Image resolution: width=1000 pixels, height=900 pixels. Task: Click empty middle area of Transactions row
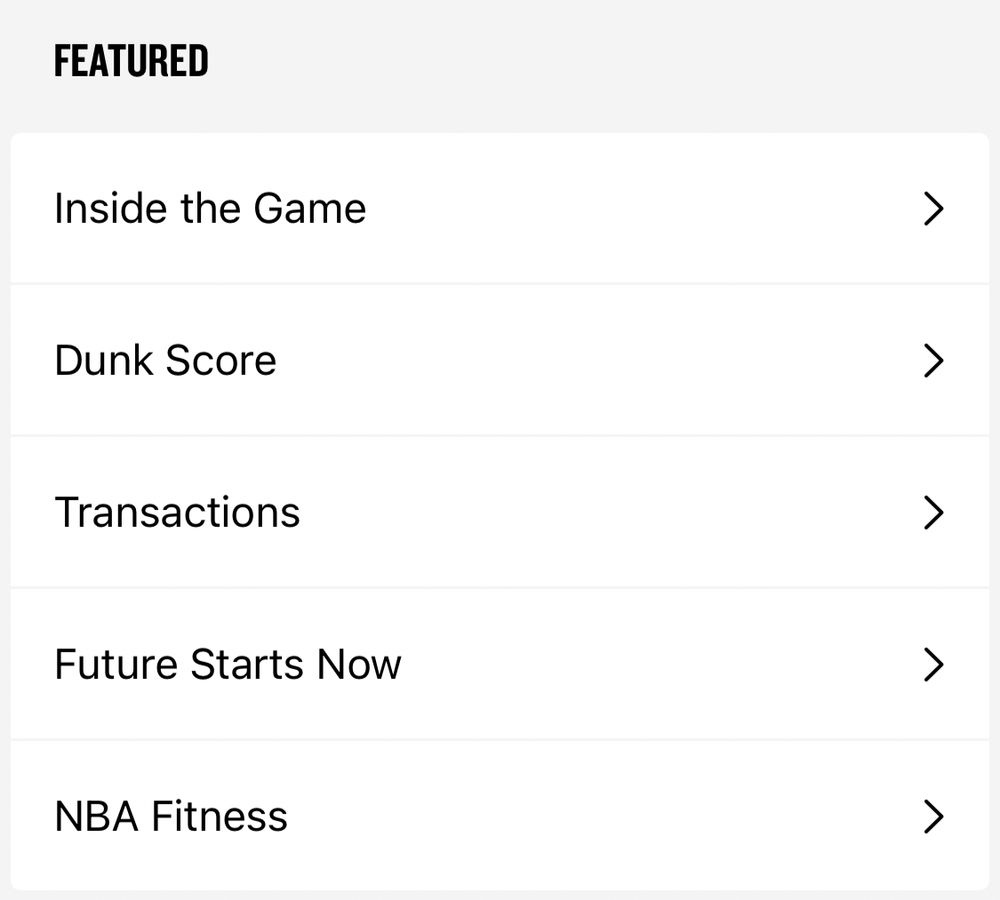pos(600,513)
